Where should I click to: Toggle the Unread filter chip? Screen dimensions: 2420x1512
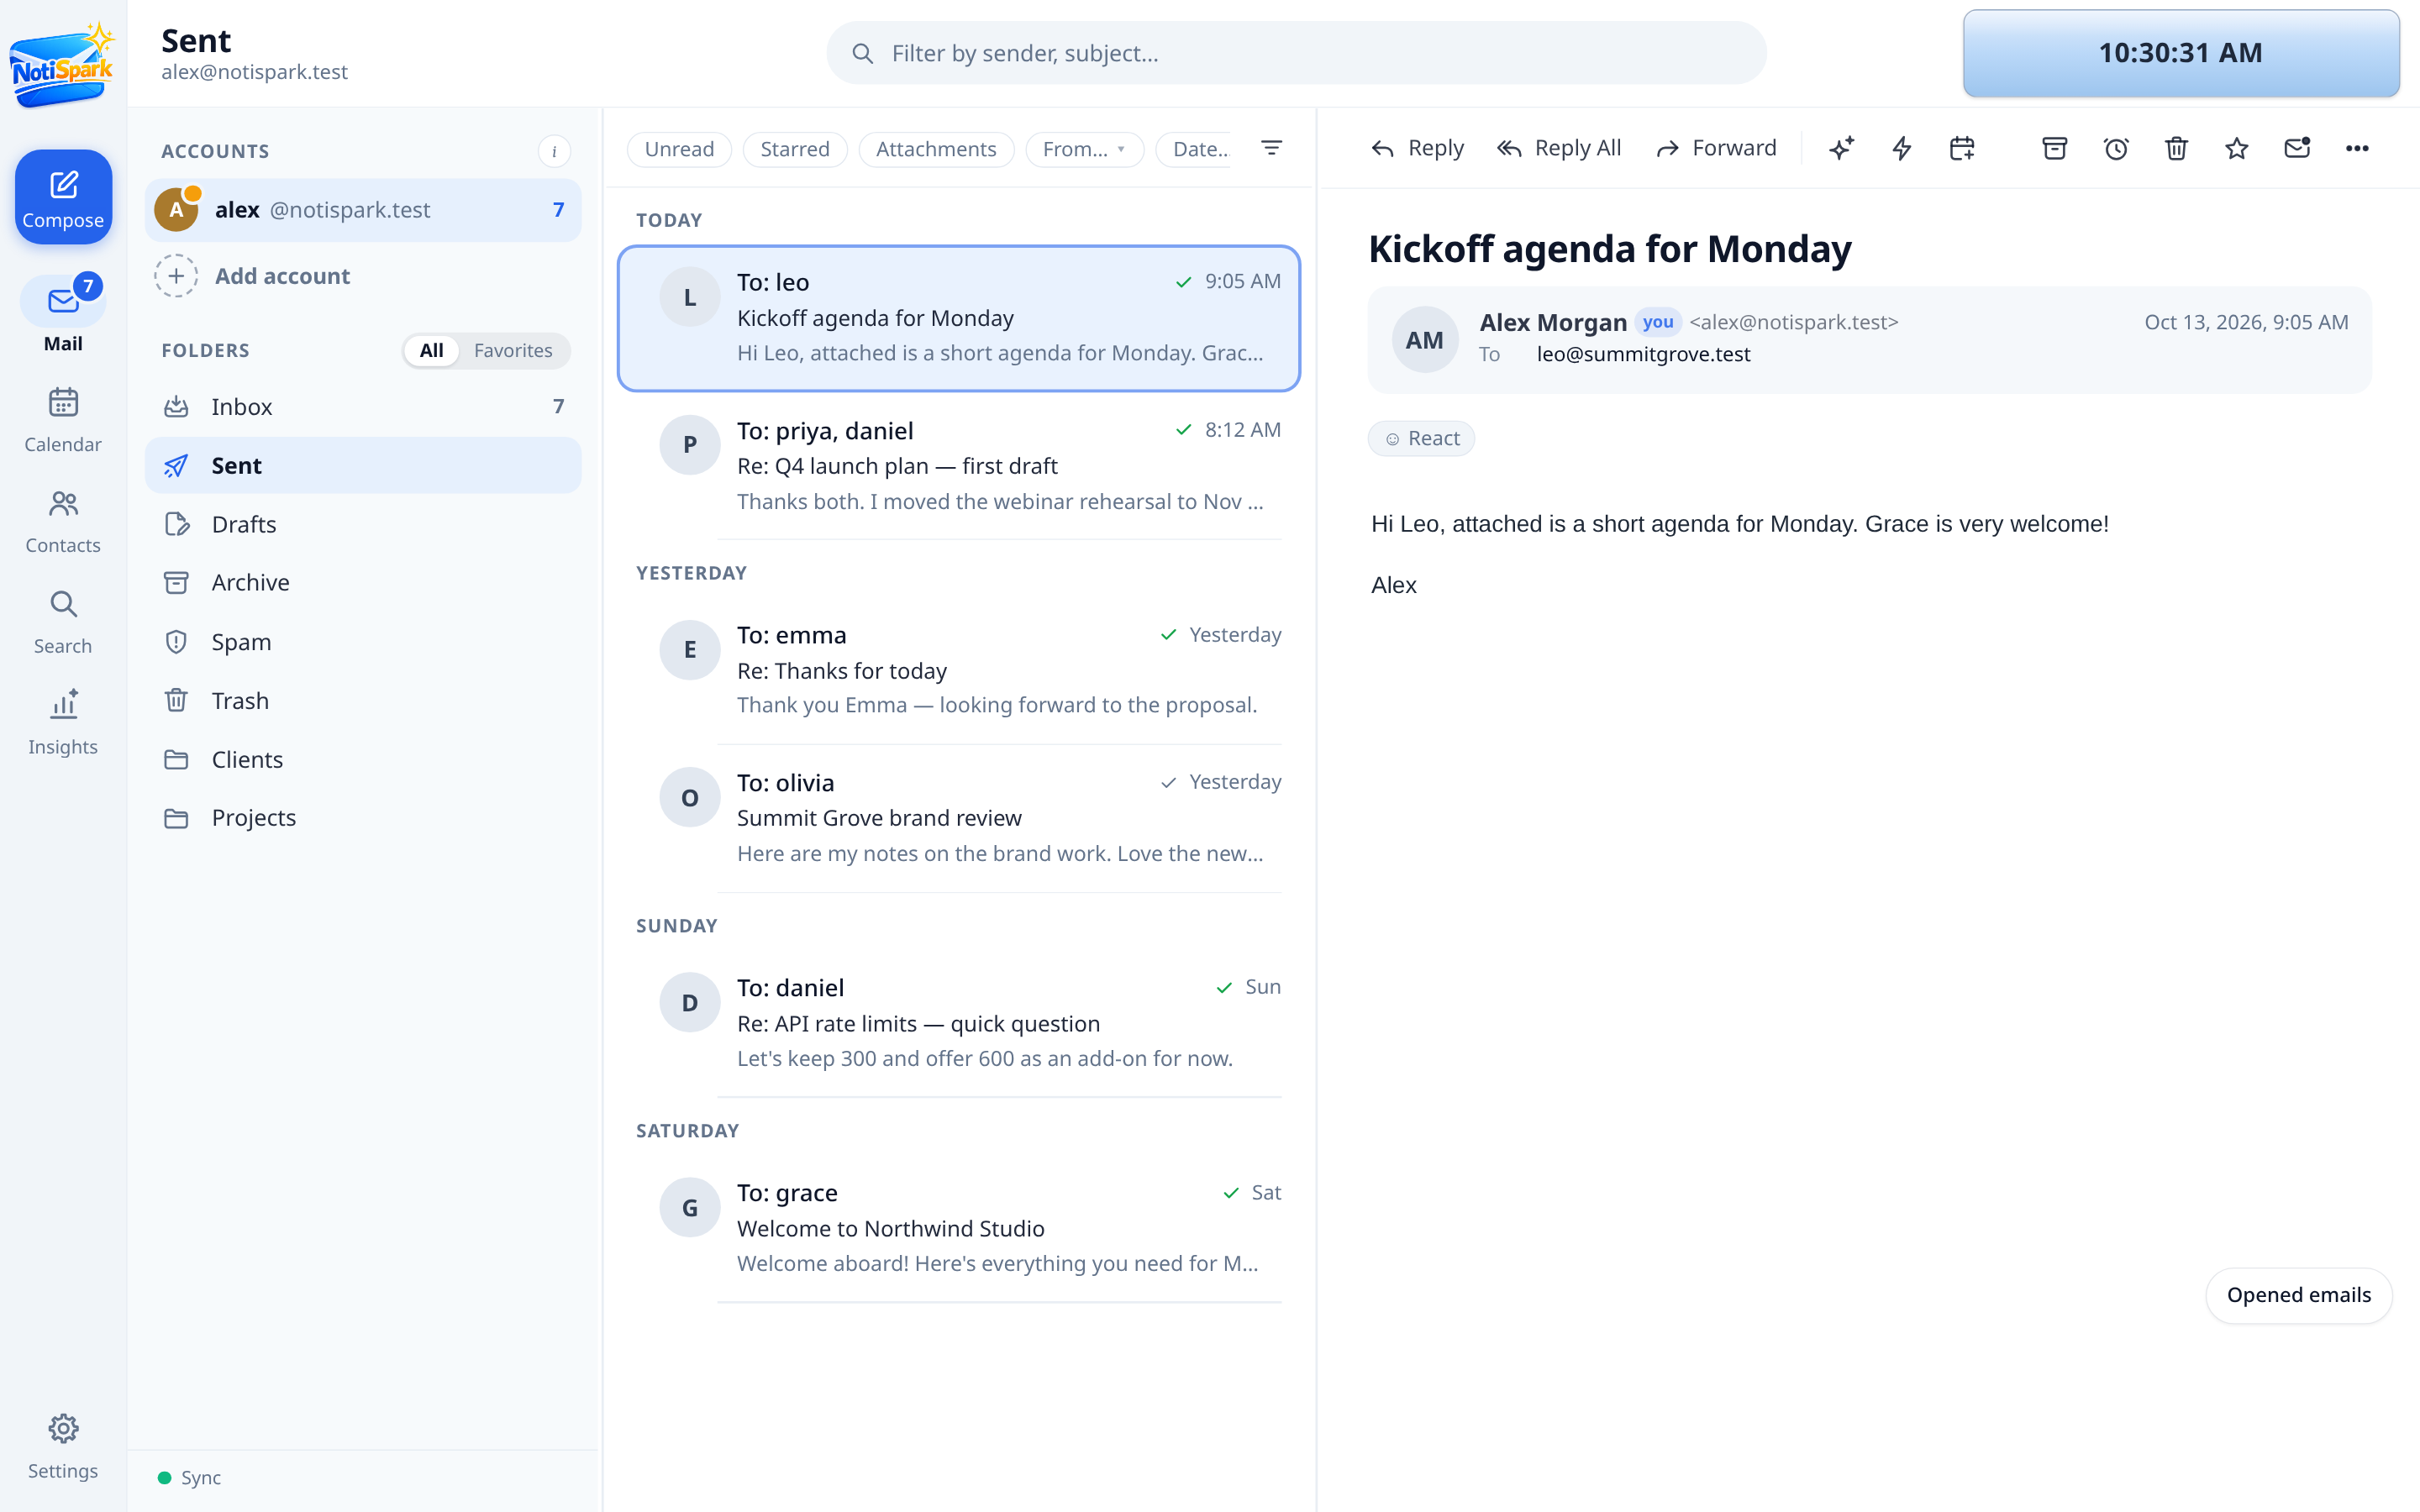pyautogui.click(x=679, y=149)
